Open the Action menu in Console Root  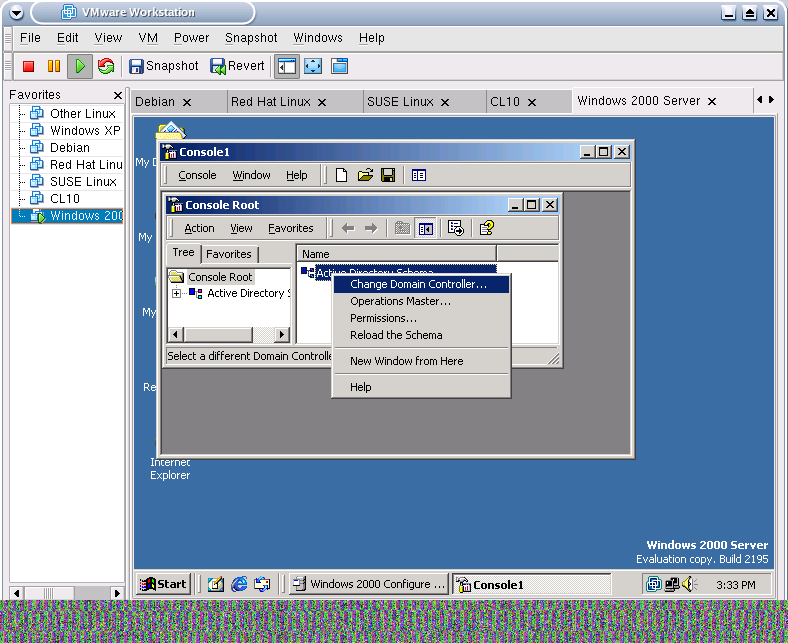pyautogui.click(x=199, y=229)
